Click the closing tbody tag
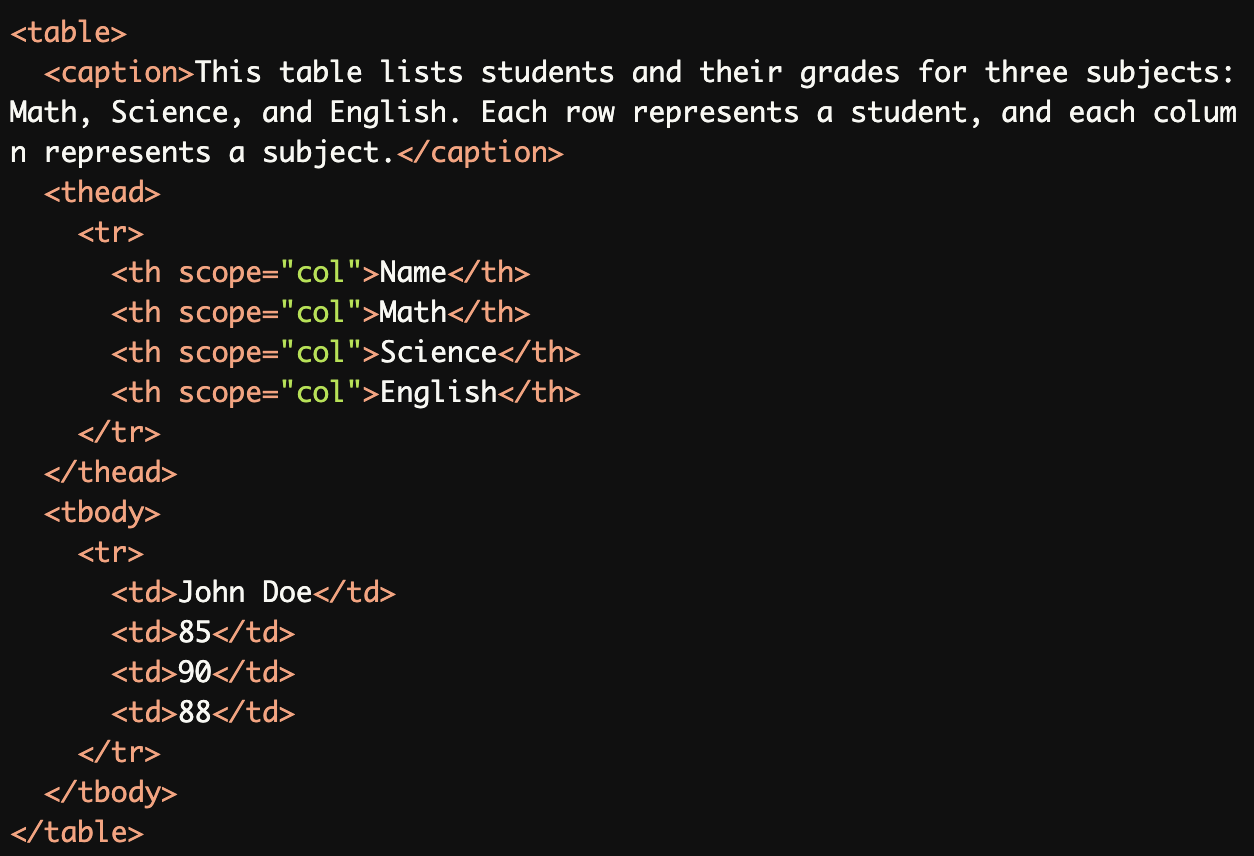Screen dimensions: 1254x856 tap(110, 793)
